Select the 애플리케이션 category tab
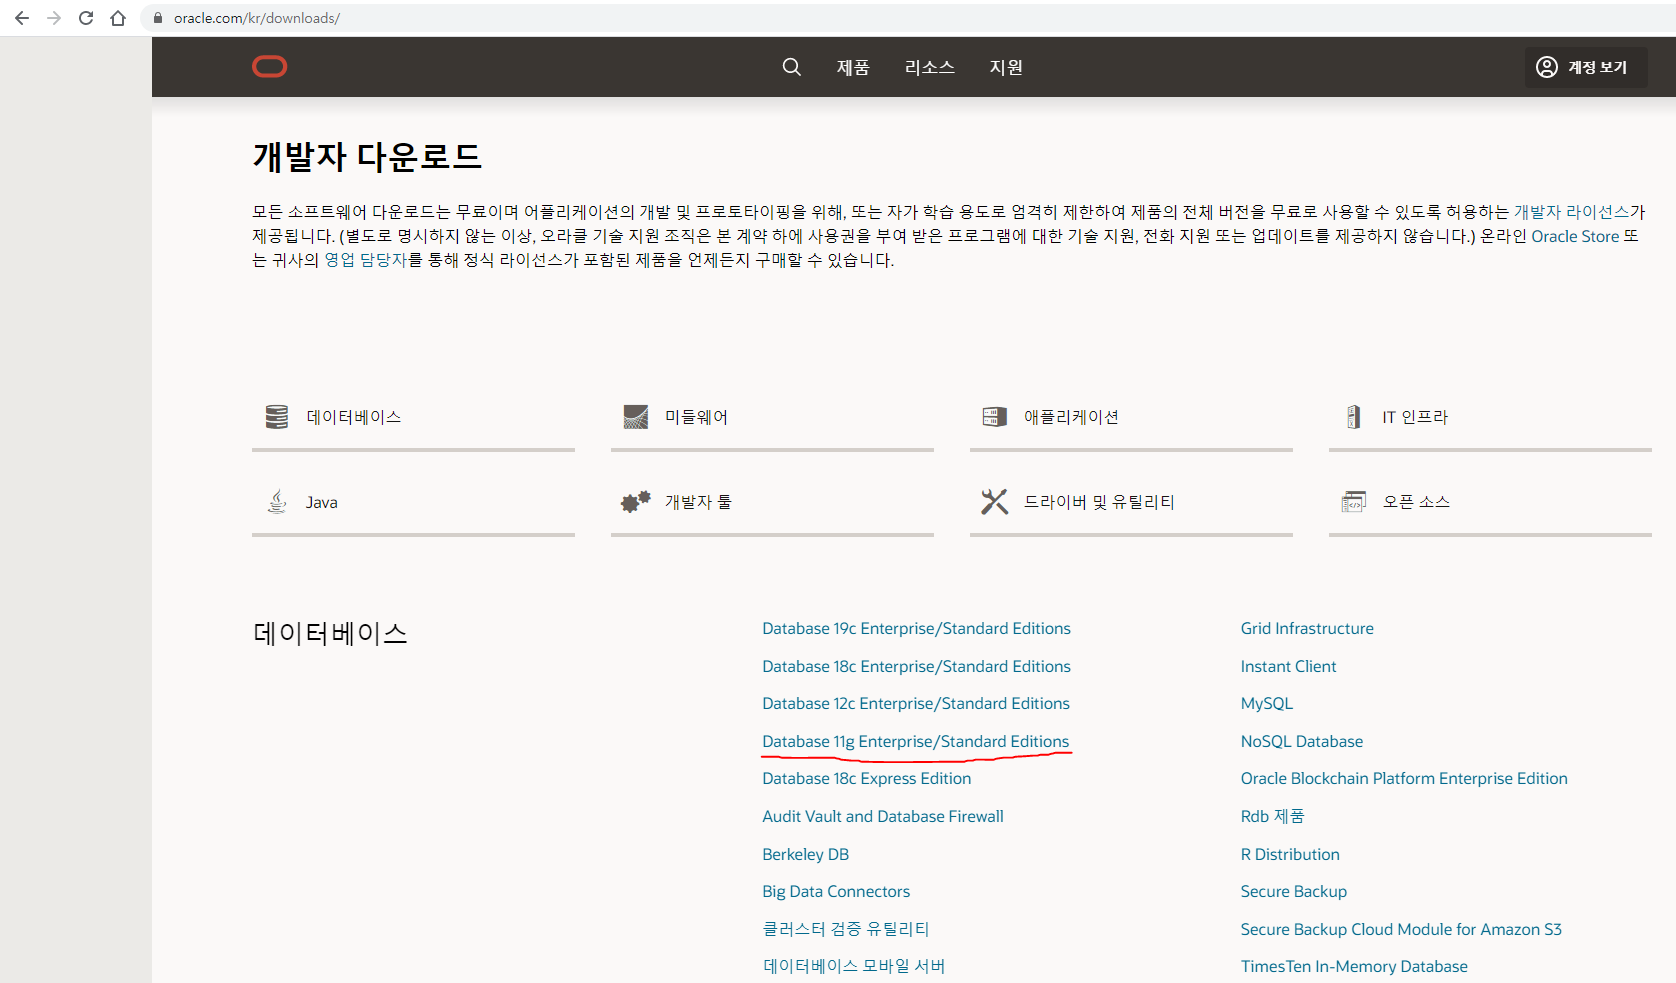 1131,418
